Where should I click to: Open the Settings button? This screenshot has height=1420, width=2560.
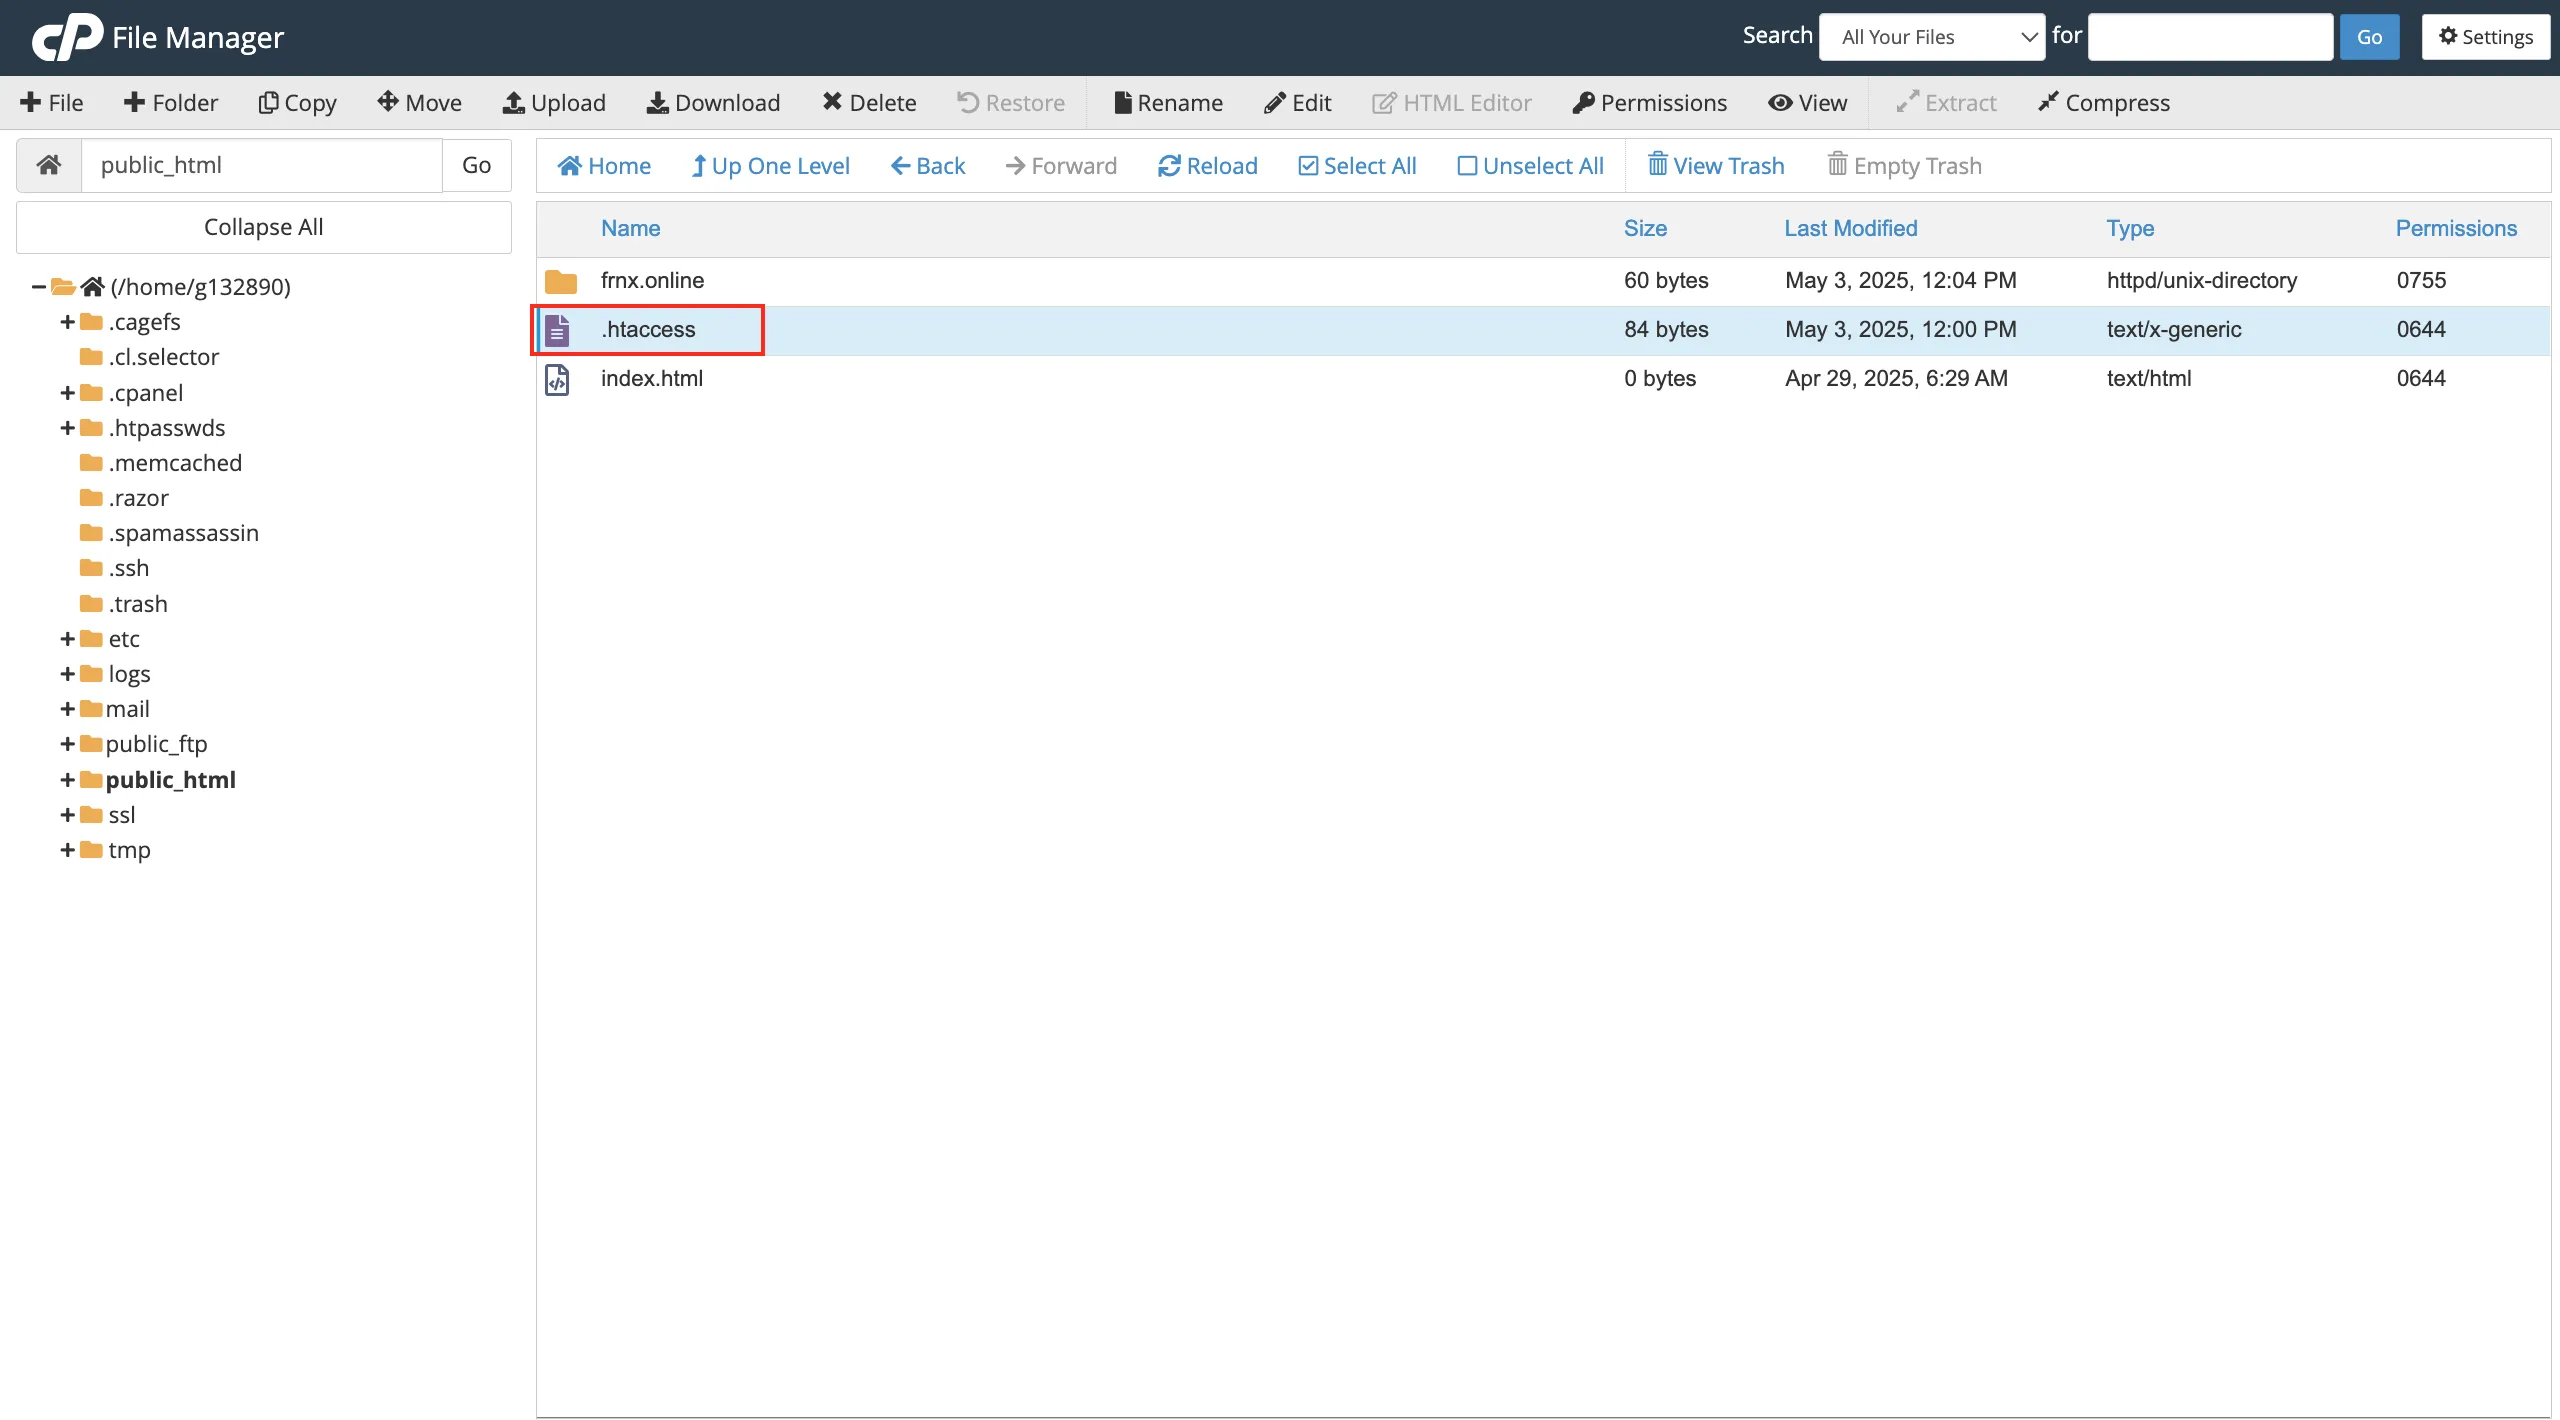[x=2485, y=37]
